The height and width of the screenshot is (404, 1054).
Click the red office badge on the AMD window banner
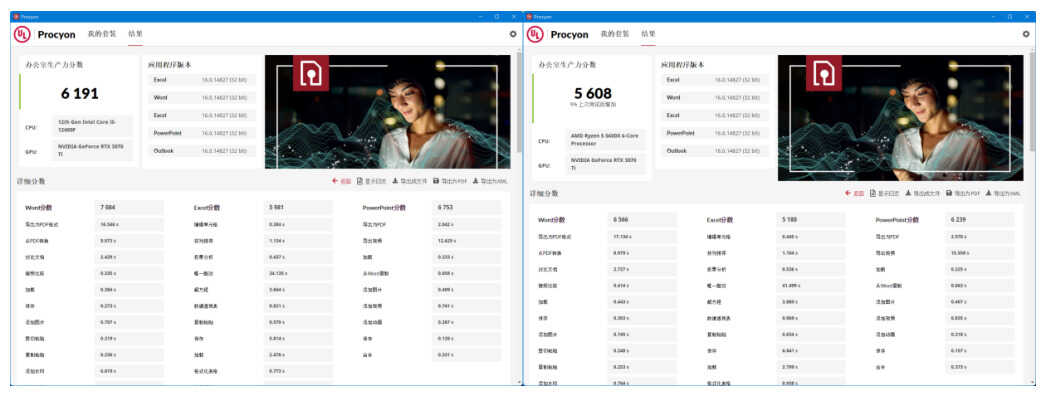pyautogui.click(x=823, y=73)
